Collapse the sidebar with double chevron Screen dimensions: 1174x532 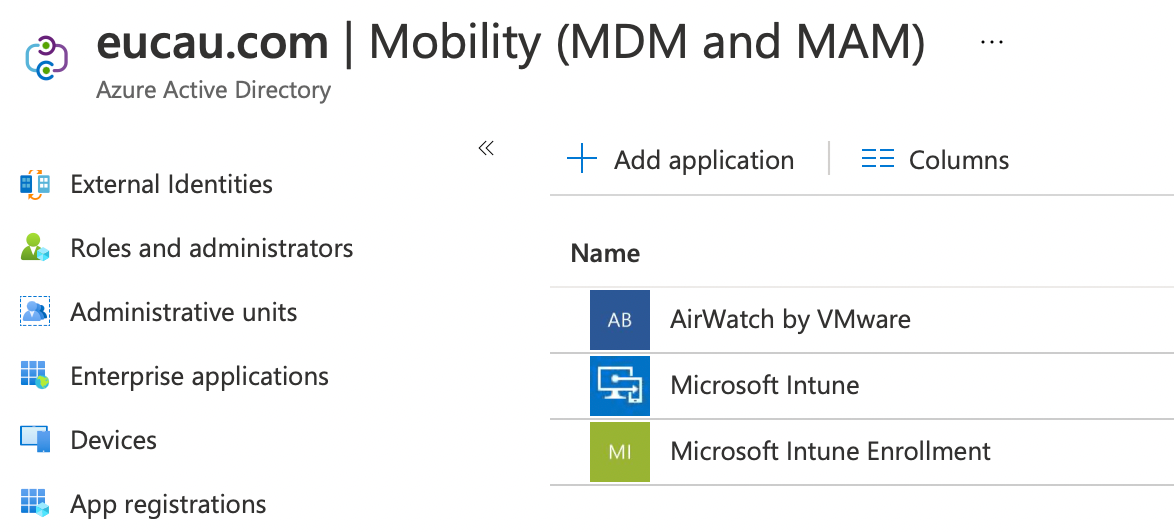[x=486, y=149]
